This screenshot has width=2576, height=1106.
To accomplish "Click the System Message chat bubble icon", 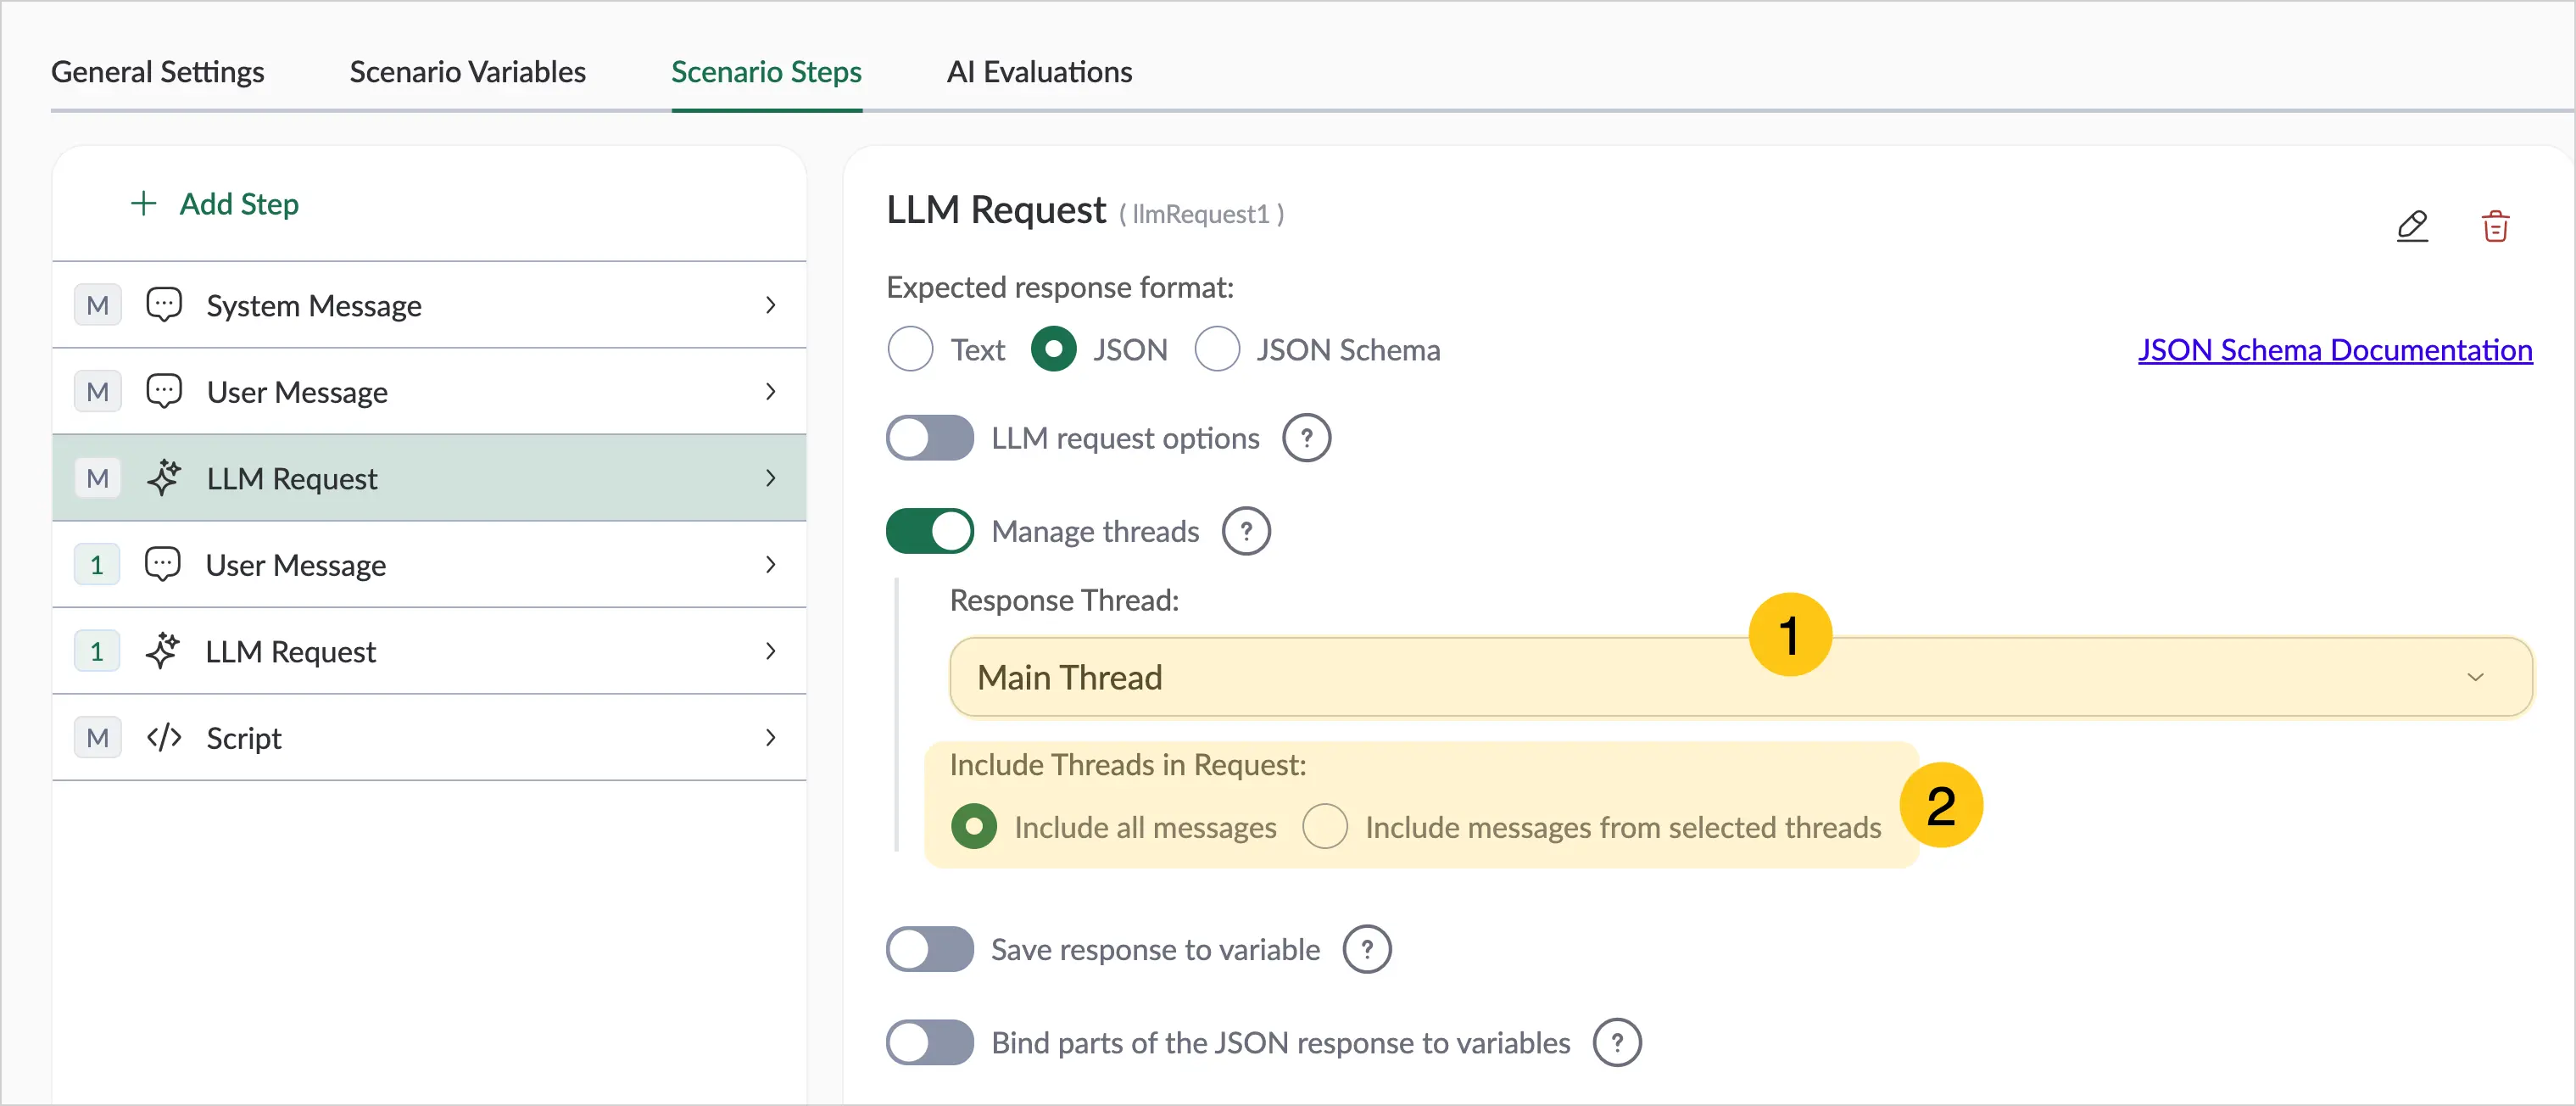I will coord(164,304).
